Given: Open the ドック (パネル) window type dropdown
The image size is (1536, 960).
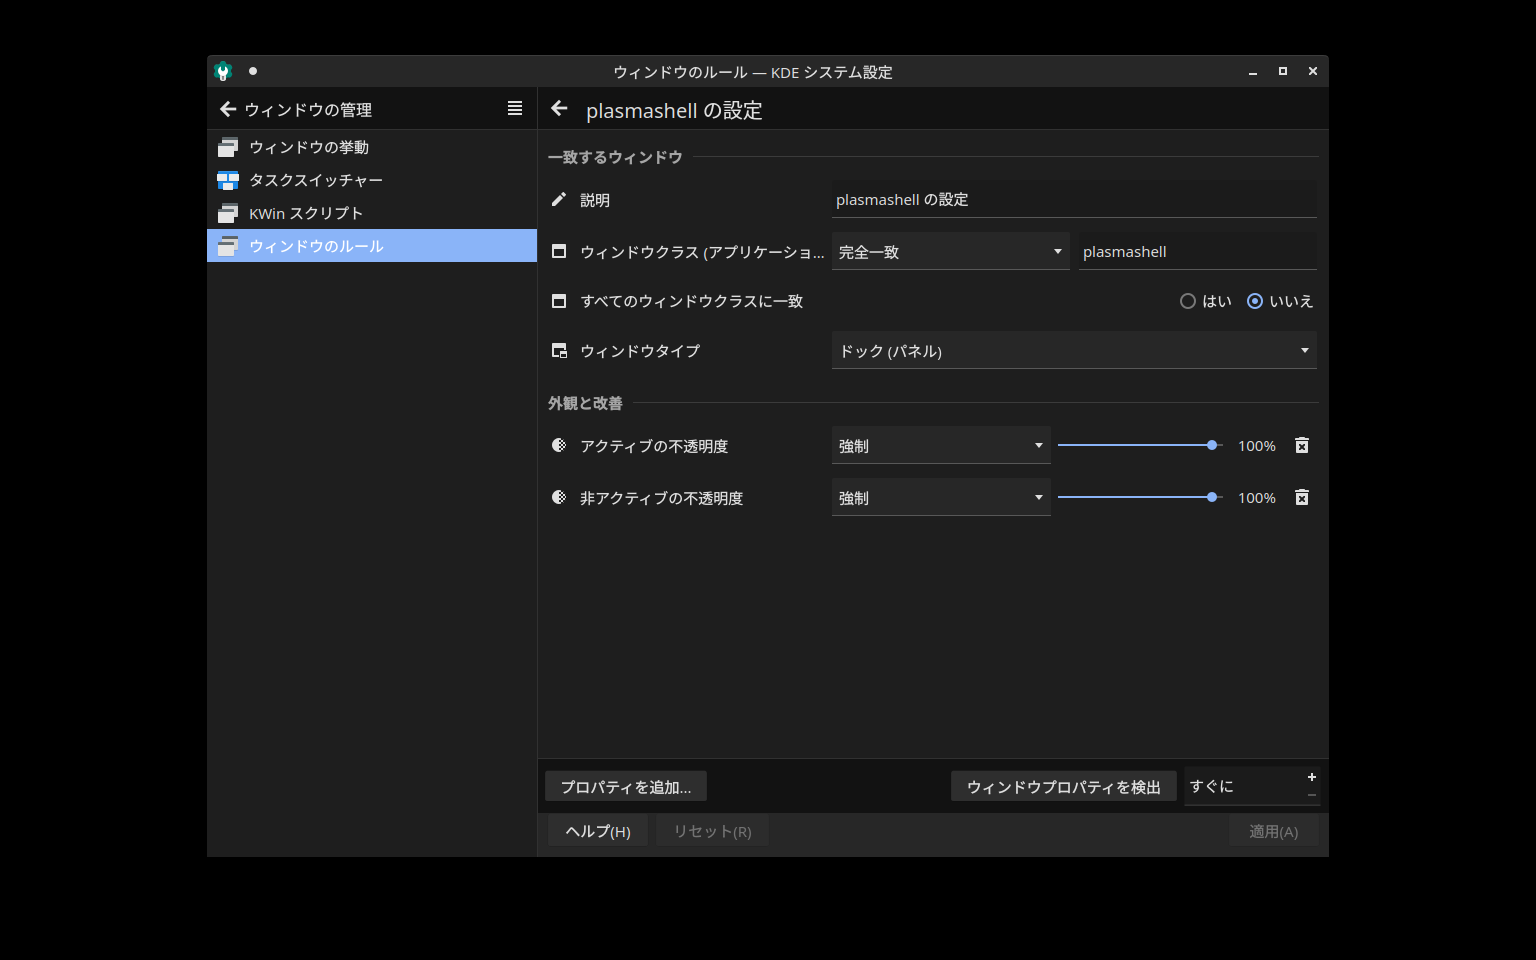Looking at the screenshot, I should point(1074,350).
